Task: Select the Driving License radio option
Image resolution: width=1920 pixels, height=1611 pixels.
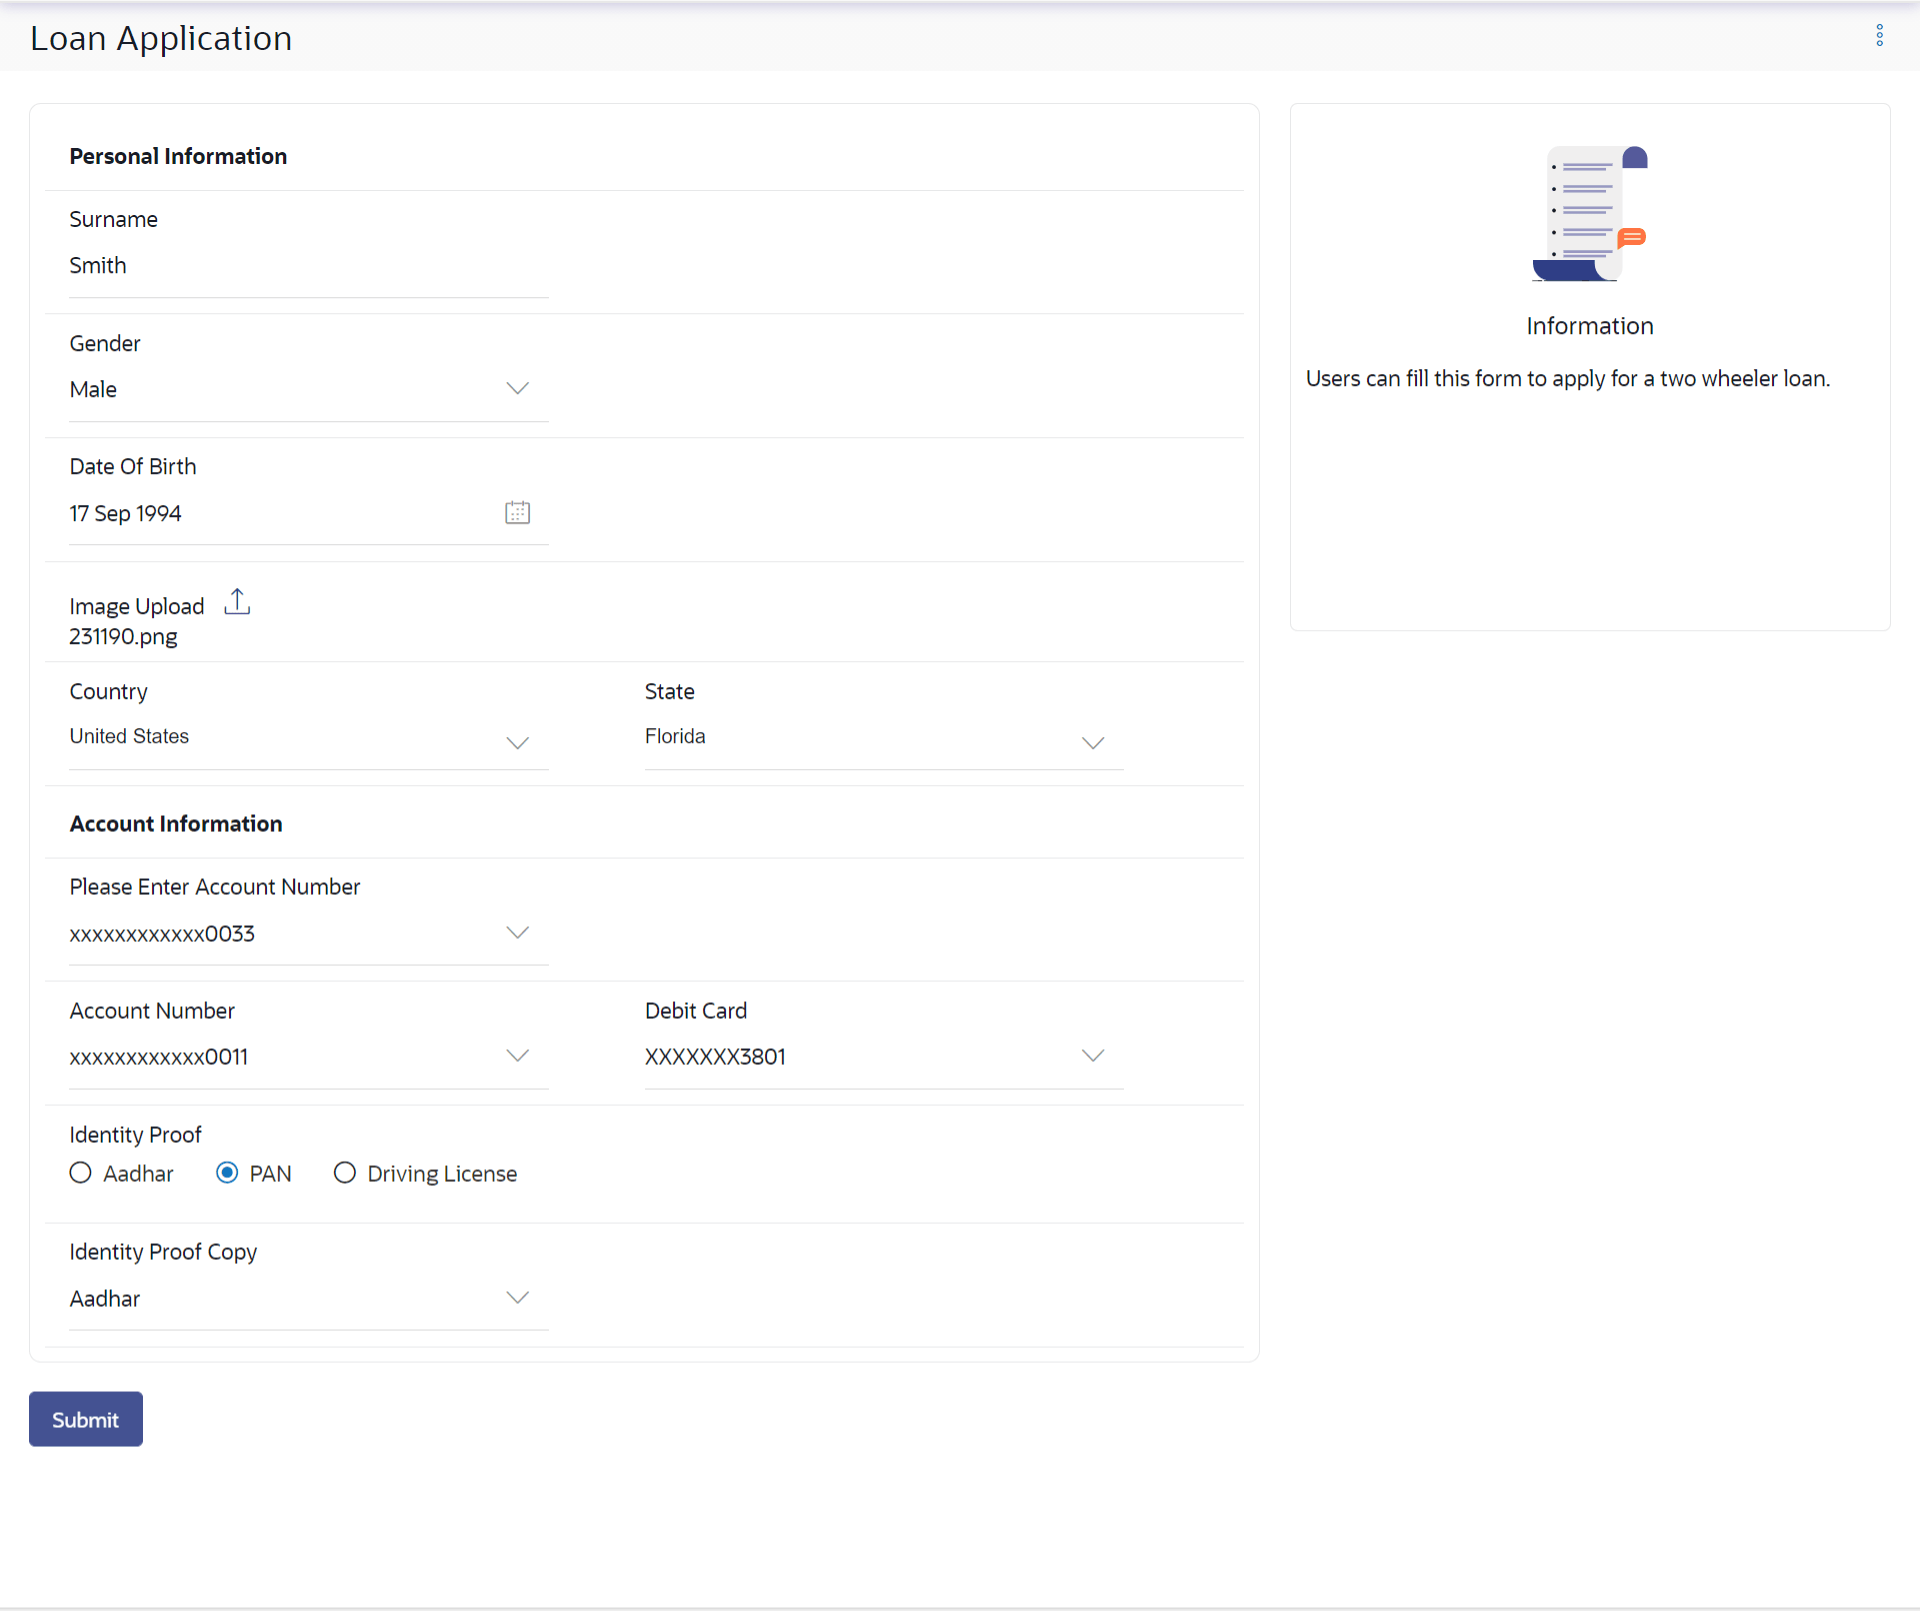Action: (345, 1173)
